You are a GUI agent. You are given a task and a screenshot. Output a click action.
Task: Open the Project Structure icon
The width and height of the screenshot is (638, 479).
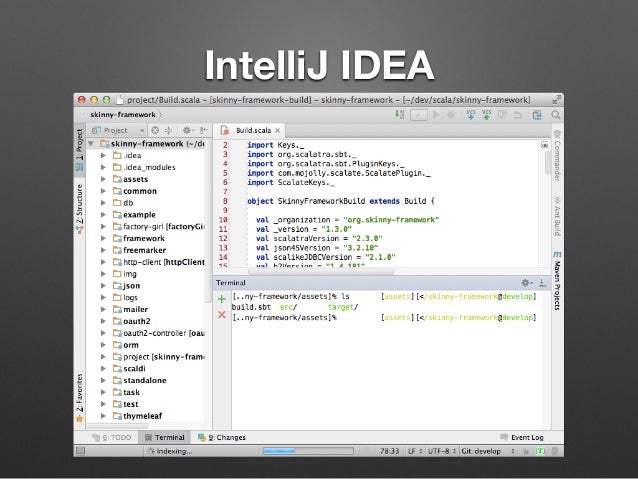click(537, 115)
